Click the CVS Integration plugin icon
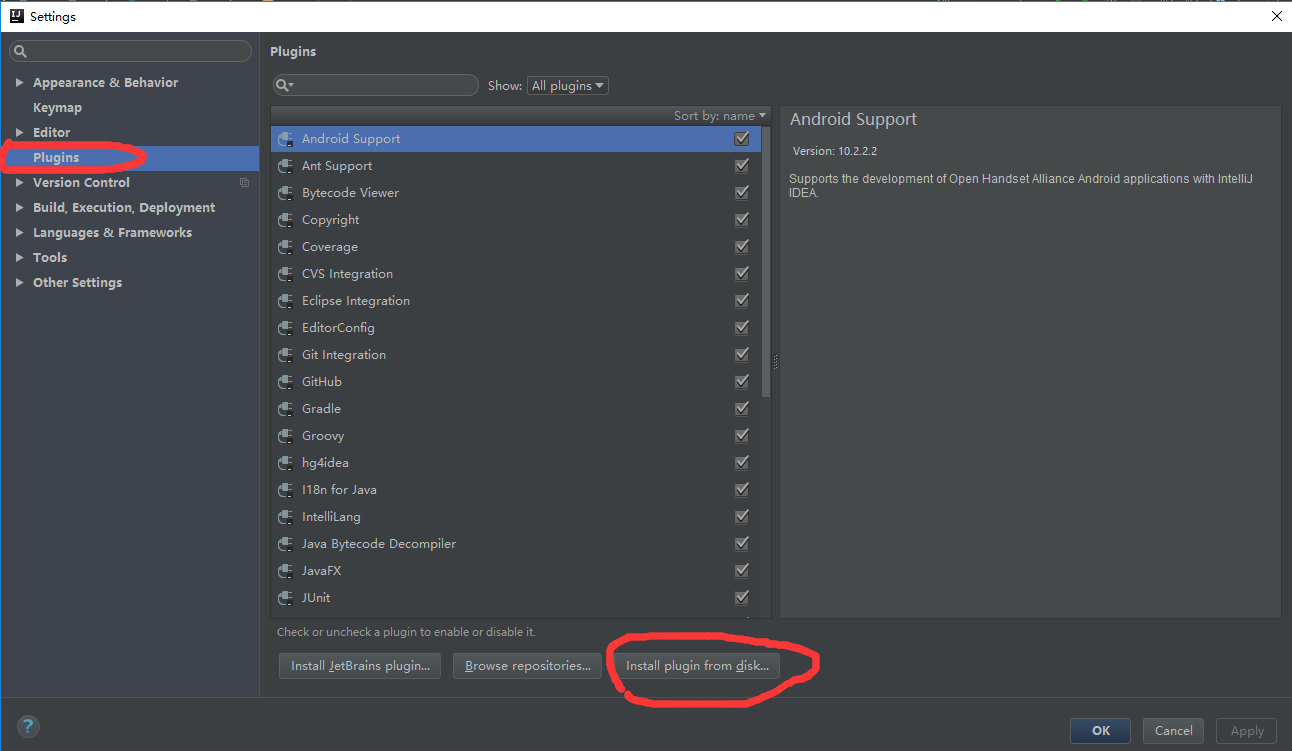This screenshot has height=751, width=1292. click(285, 274)
